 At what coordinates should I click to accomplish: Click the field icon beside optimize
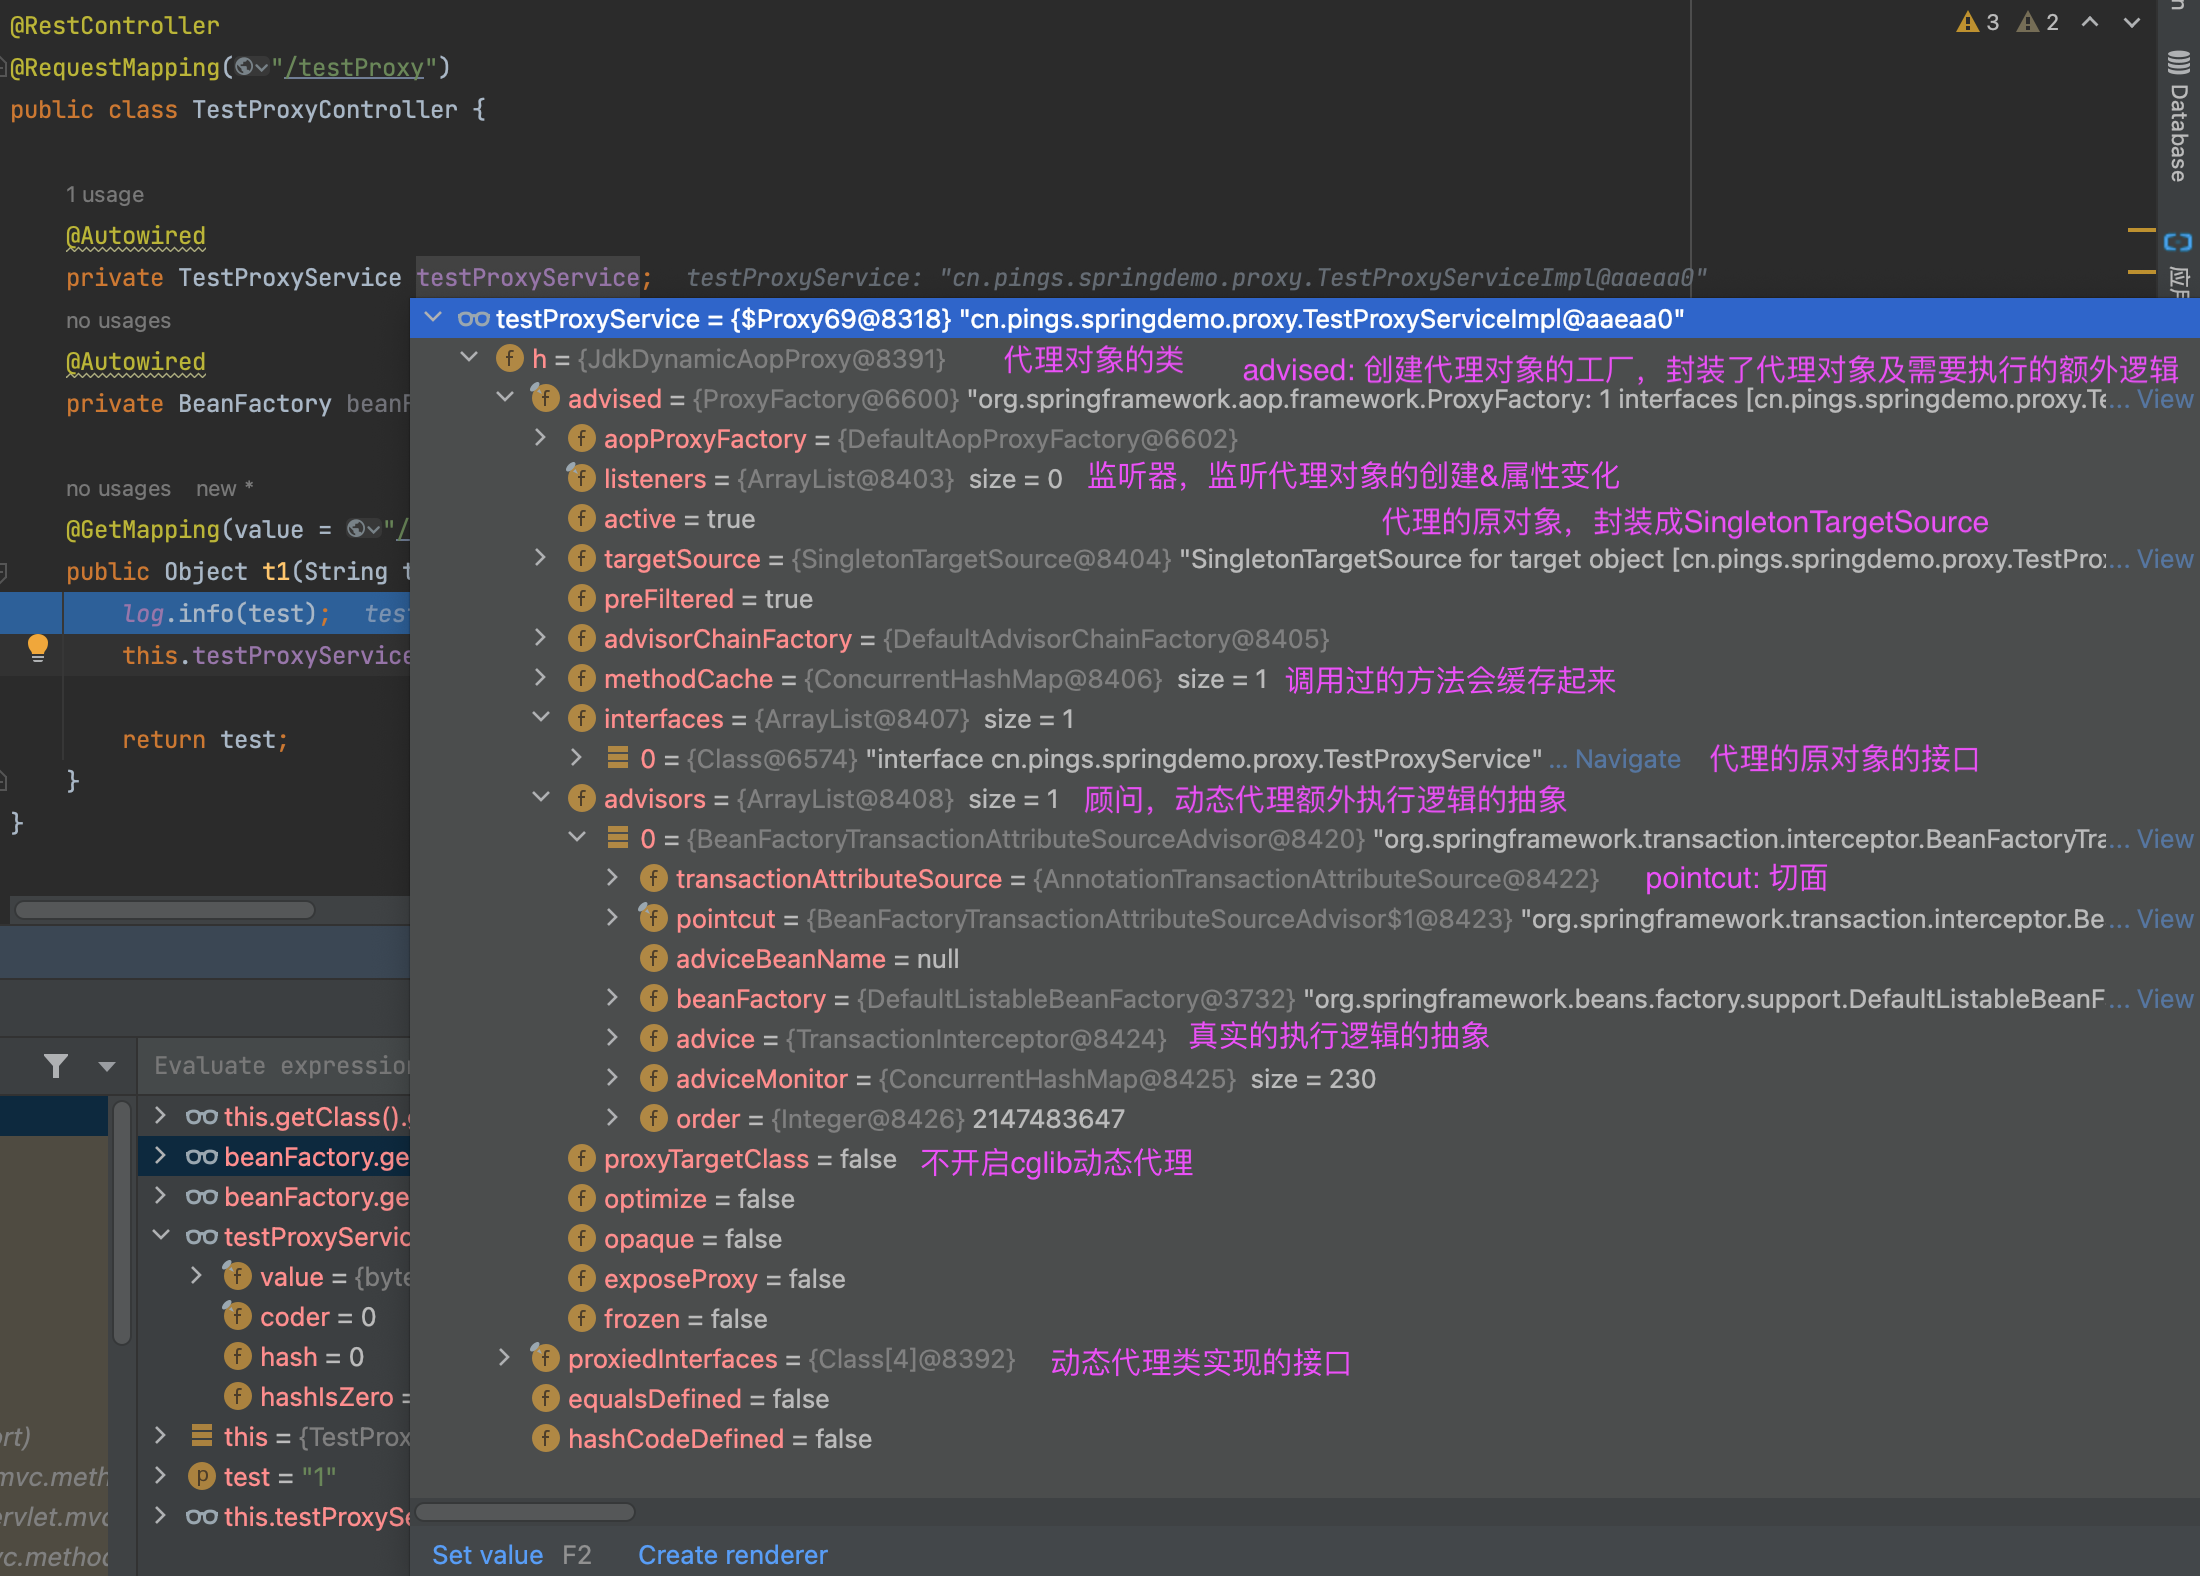point(581,1198)
